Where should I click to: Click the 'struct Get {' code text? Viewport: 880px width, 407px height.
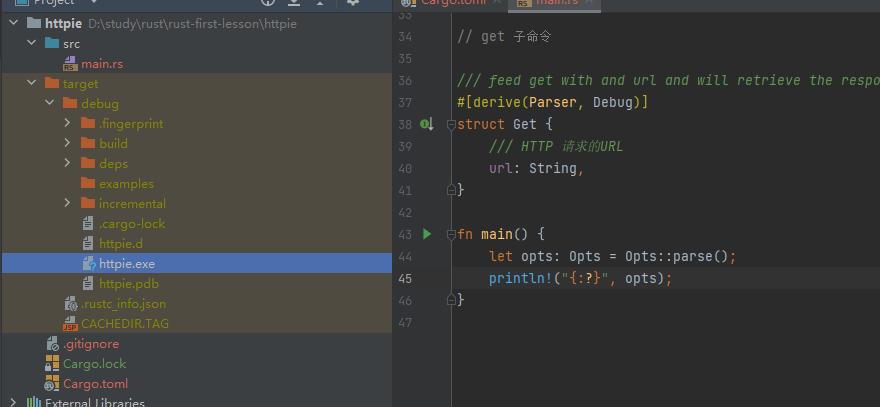coord(505,125)
